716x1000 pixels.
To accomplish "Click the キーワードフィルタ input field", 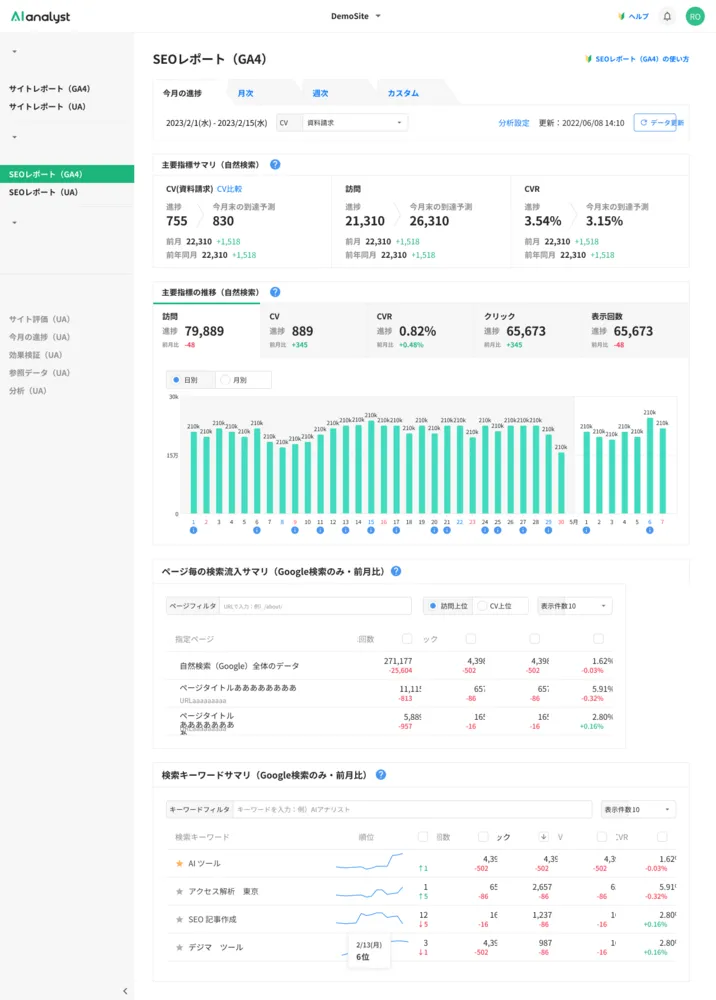I will coord(413,809).
